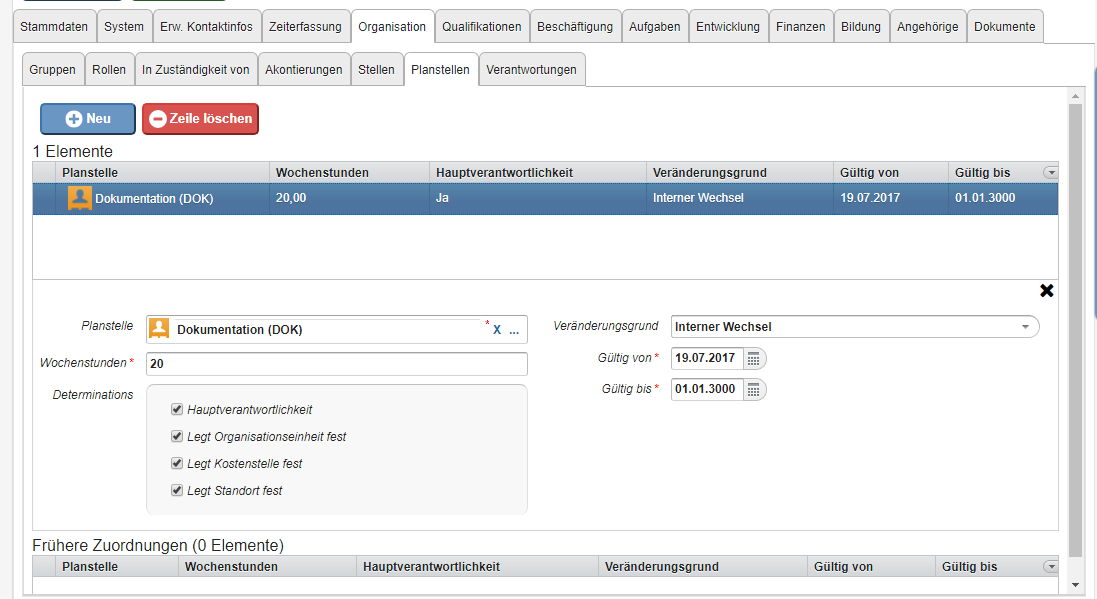Click into the Wochenstunden input field
This screenshot has height=599, width=1097.
pyautogui.click(x=336, y=364)
